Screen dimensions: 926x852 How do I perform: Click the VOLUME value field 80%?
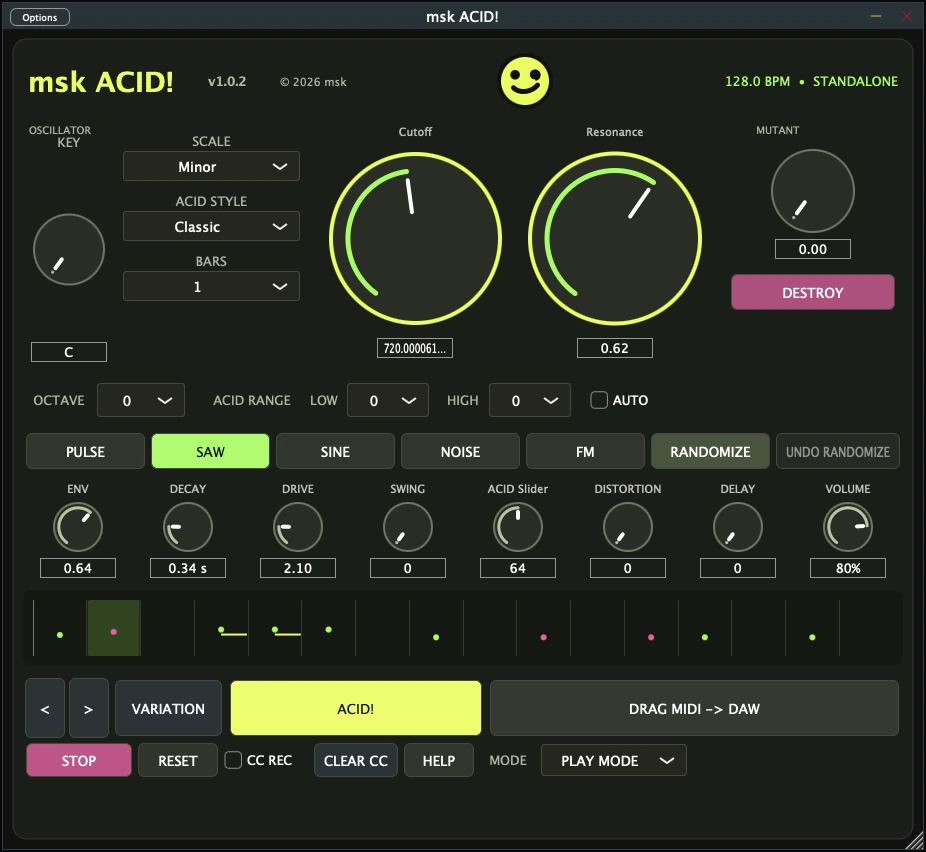(x=847, y=568)
